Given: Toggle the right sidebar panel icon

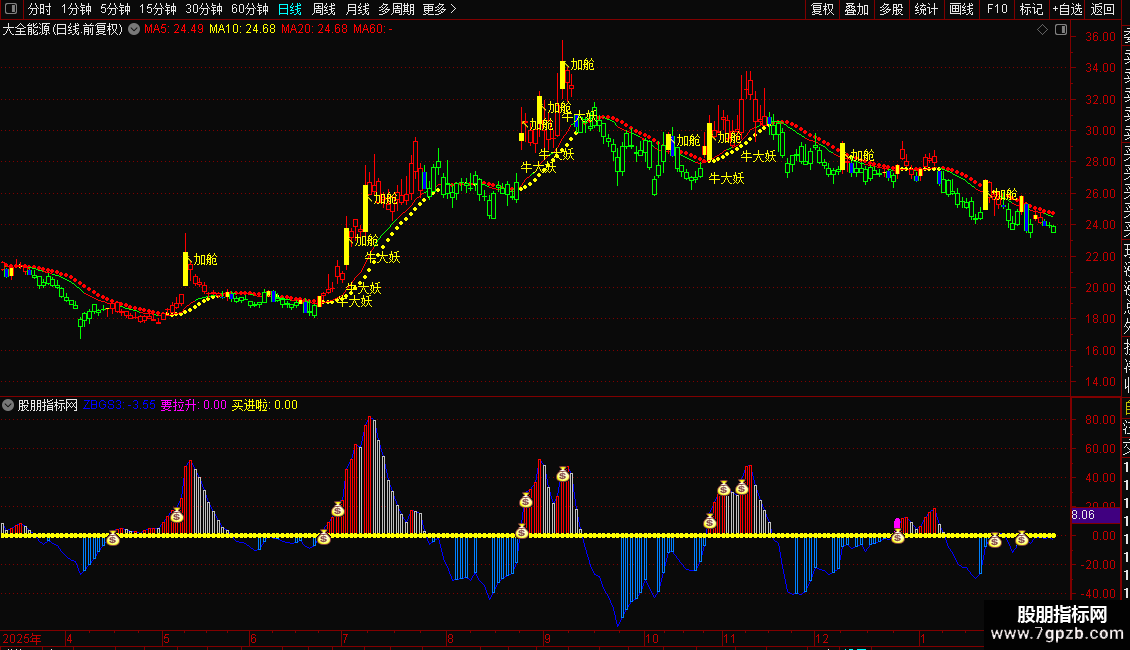Looking at the screenshot, I should pyautogui.click(x=1061, y=30).
